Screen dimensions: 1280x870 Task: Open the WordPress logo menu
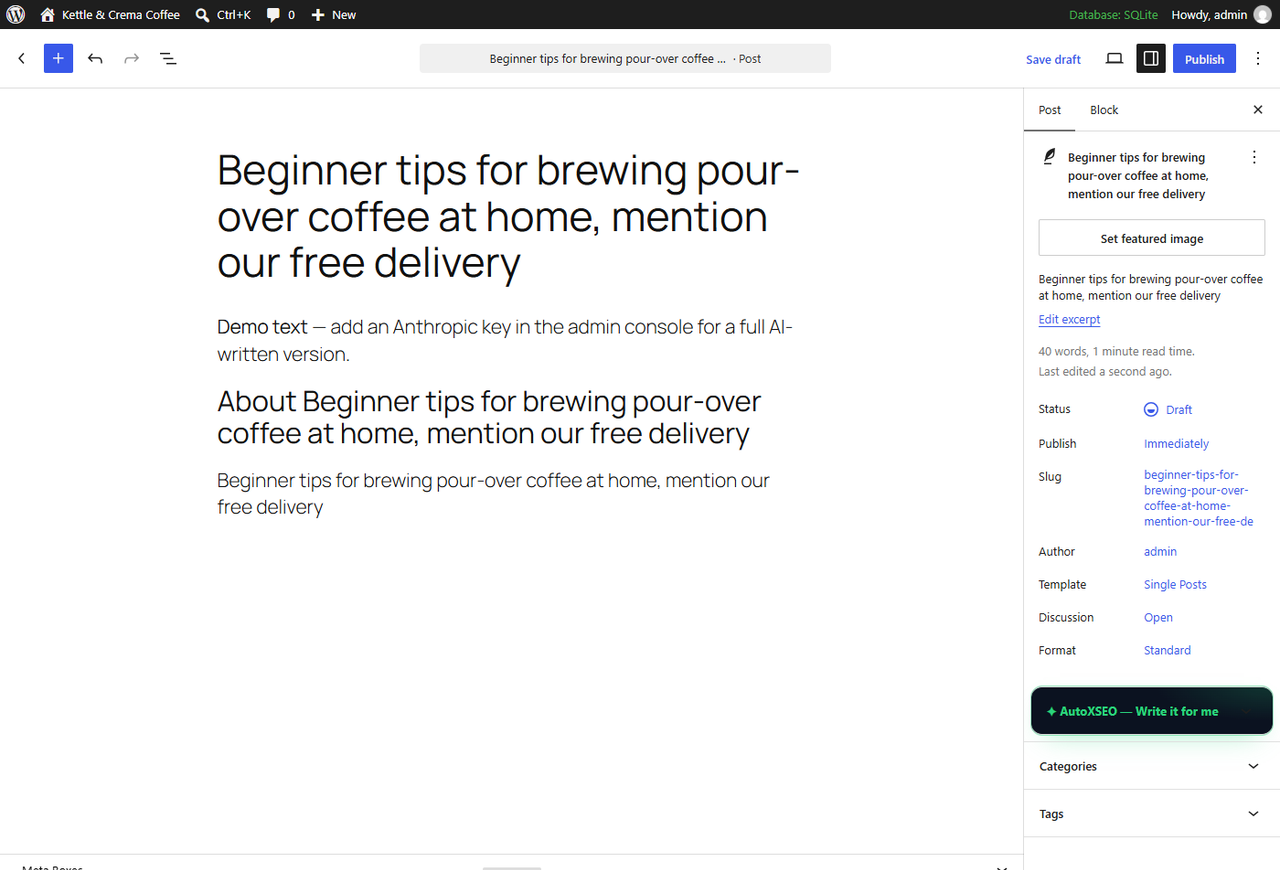click(16, 15)
